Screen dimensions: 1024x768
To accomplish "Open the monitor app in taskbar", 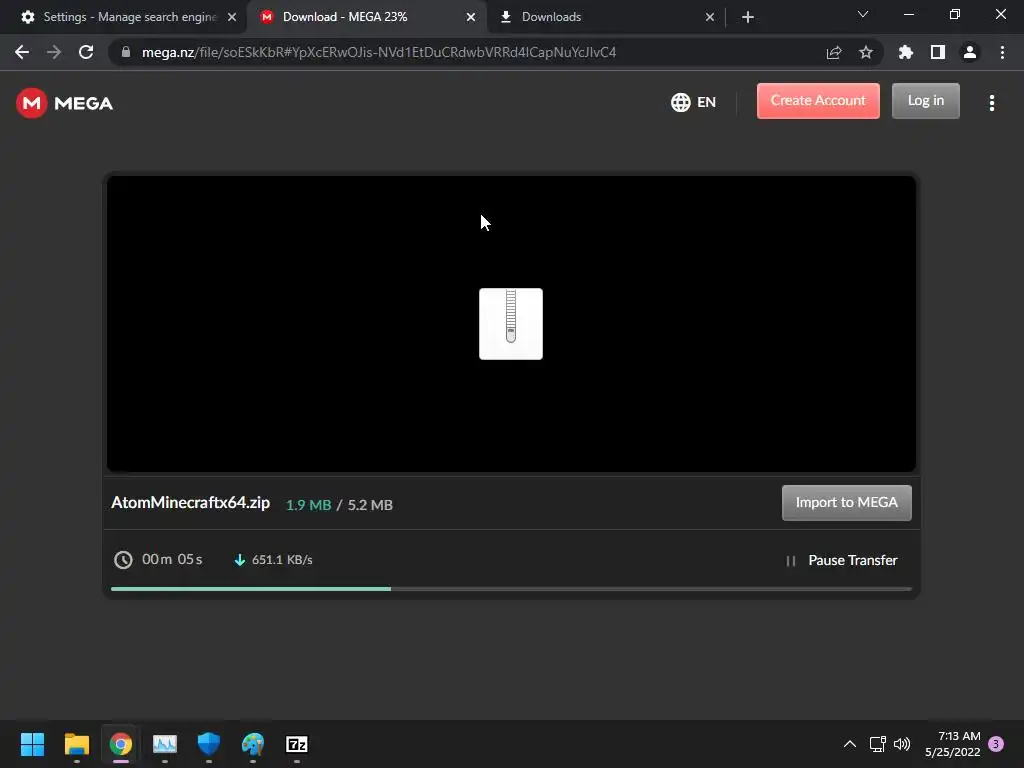I will (165, 744).
